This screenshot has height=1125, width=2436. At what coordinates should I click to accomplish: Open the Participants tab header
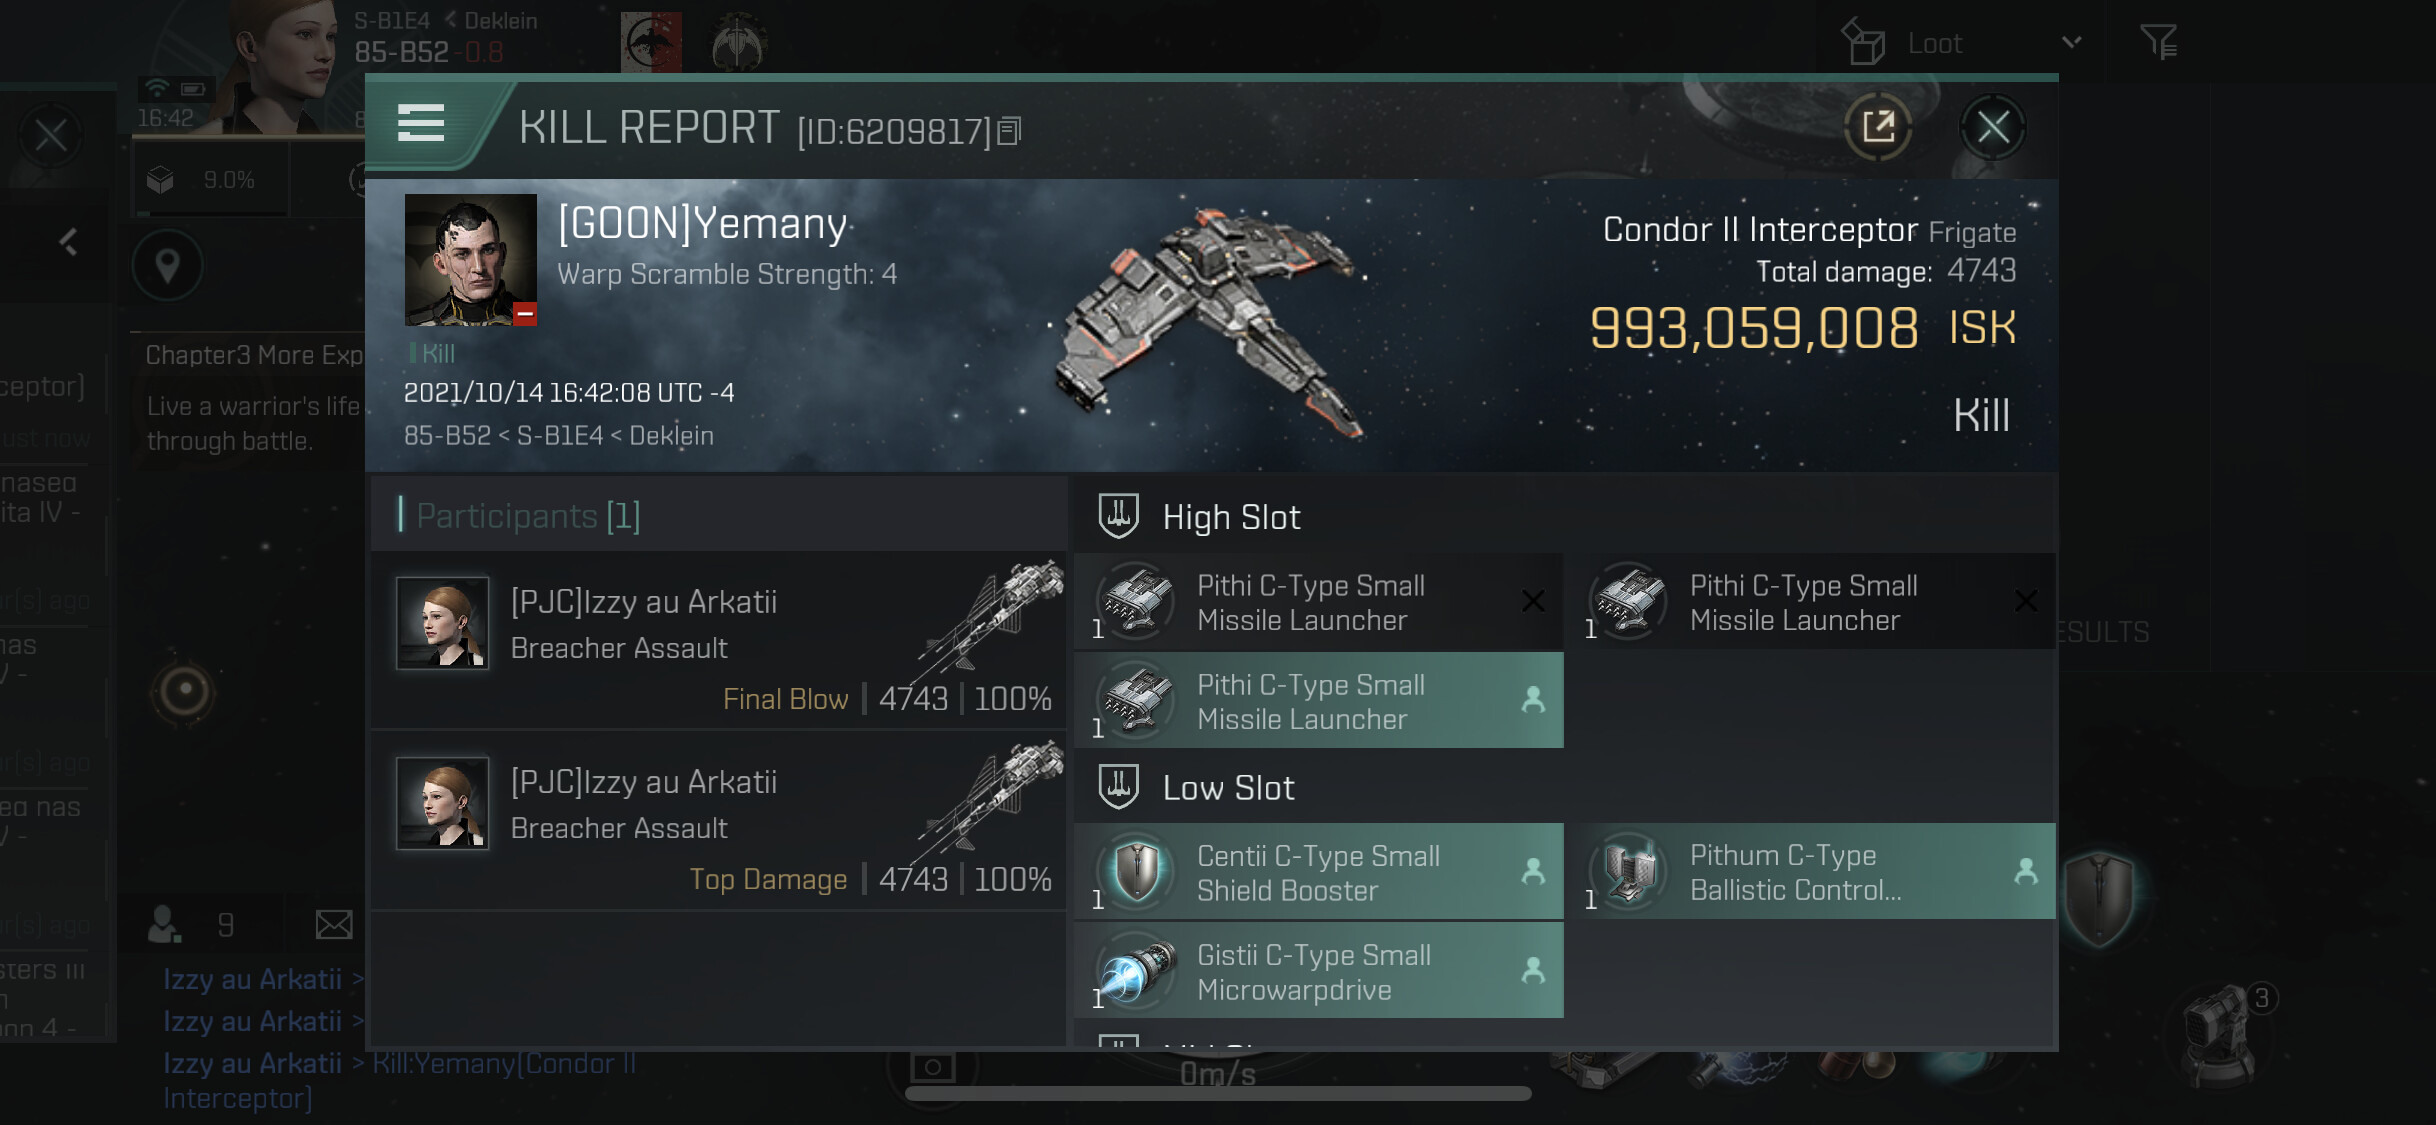click(528, 515)
